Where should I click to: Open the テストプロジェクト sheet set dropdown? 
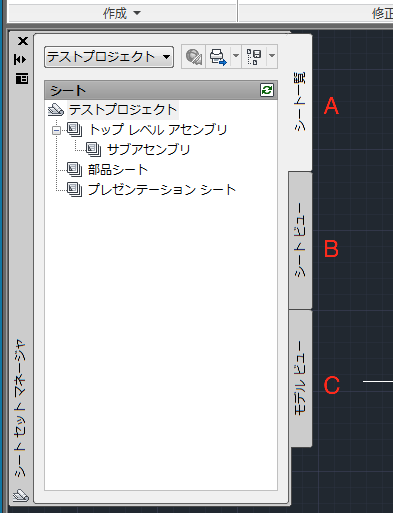tap(109, 57)
